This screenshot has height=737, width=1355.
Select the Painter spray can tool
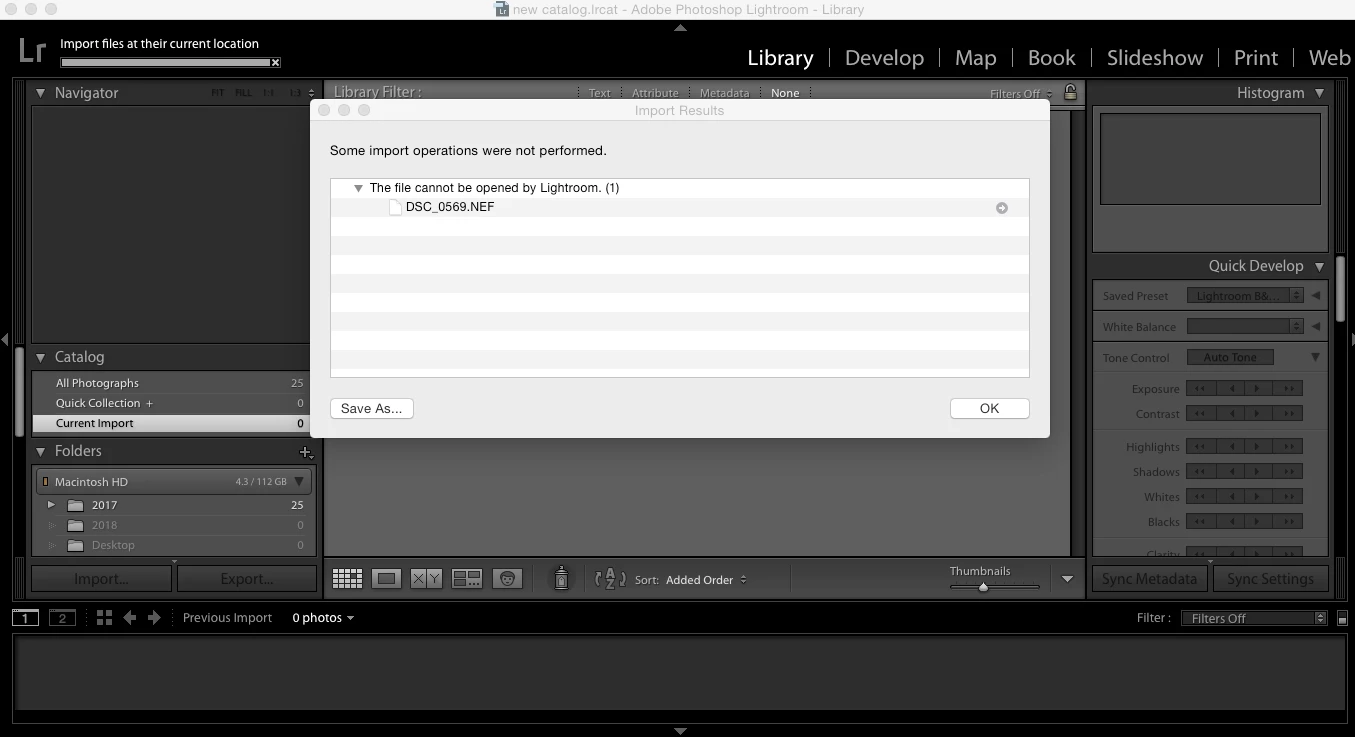[561, 578]
